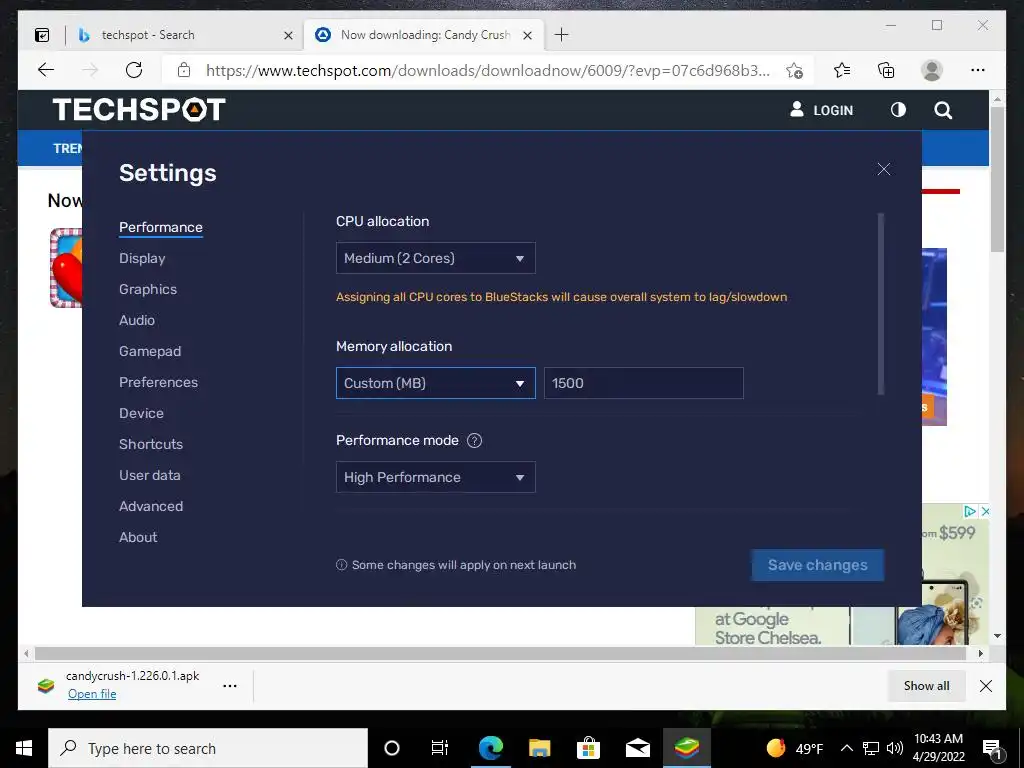Click BlueStacks icon on taskbar
The width and height of the screenshot is (1024, 768).
pos(686,748)
